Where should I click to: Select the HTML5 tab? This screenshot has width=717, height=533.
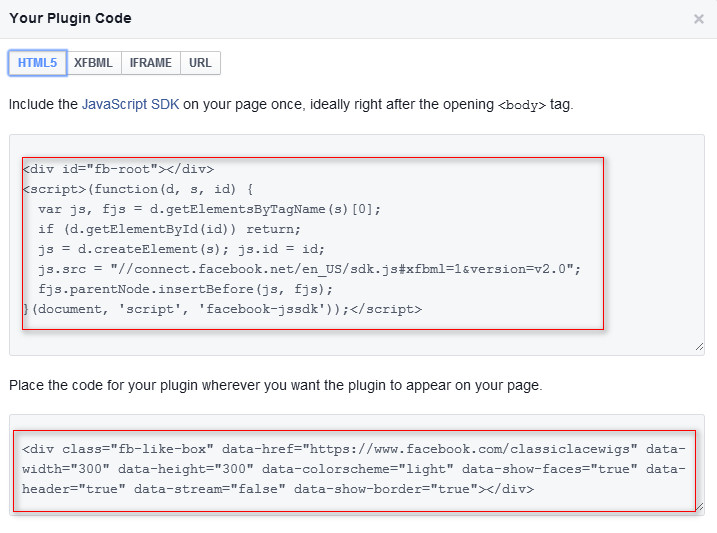(37, 63)
